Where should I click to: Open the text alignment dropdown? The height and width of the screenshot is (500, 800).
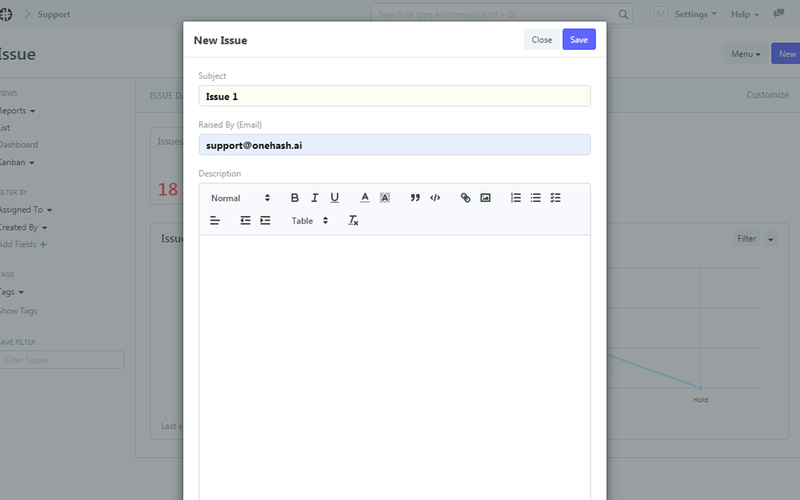(x=215, y=220)
